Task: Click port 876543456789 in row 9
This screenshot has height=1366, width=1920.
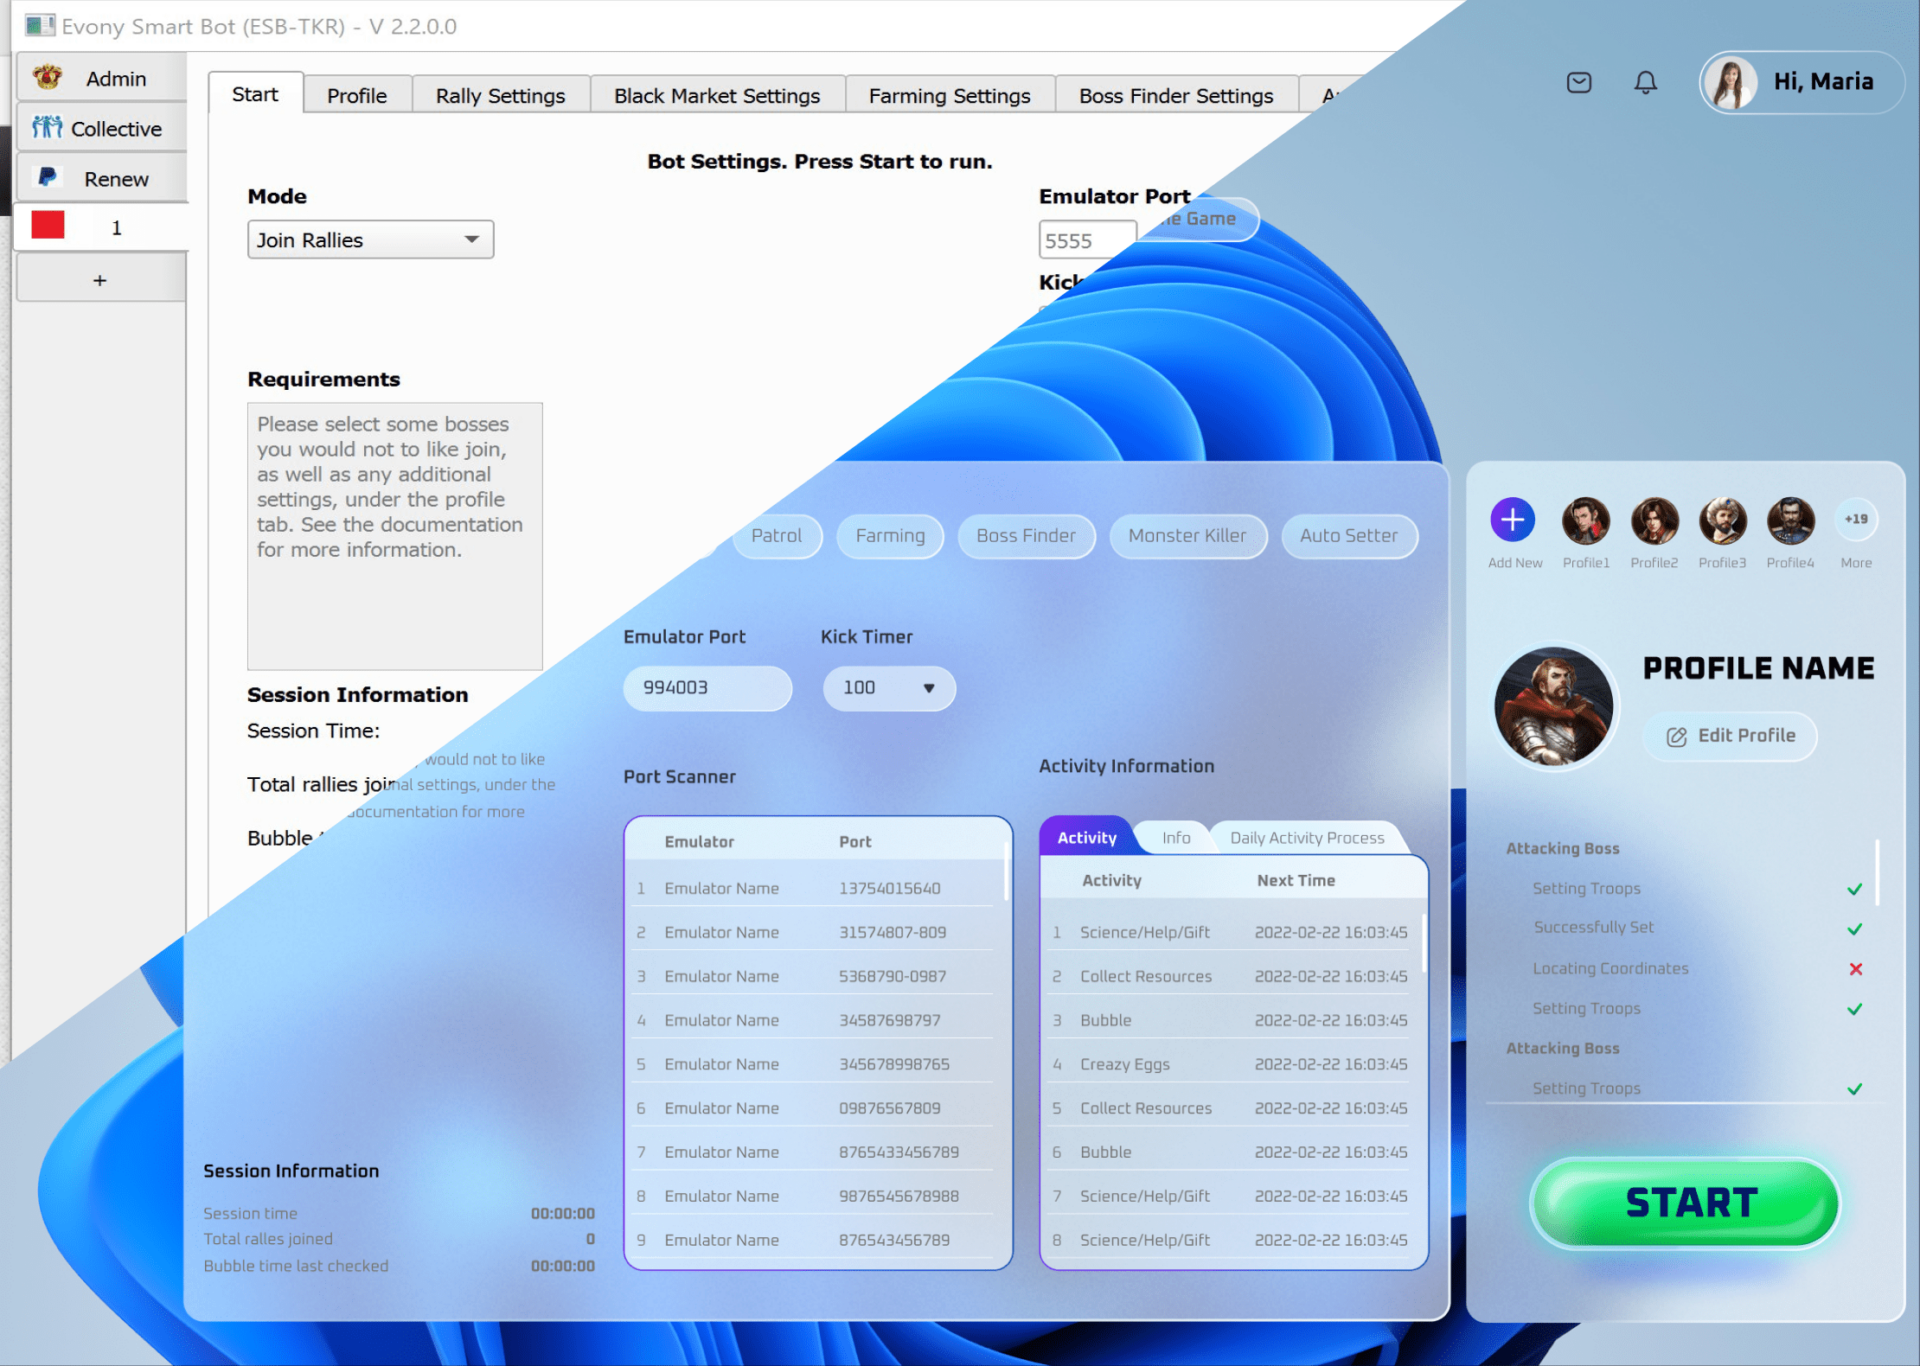Action: (x=894, y=1240)
